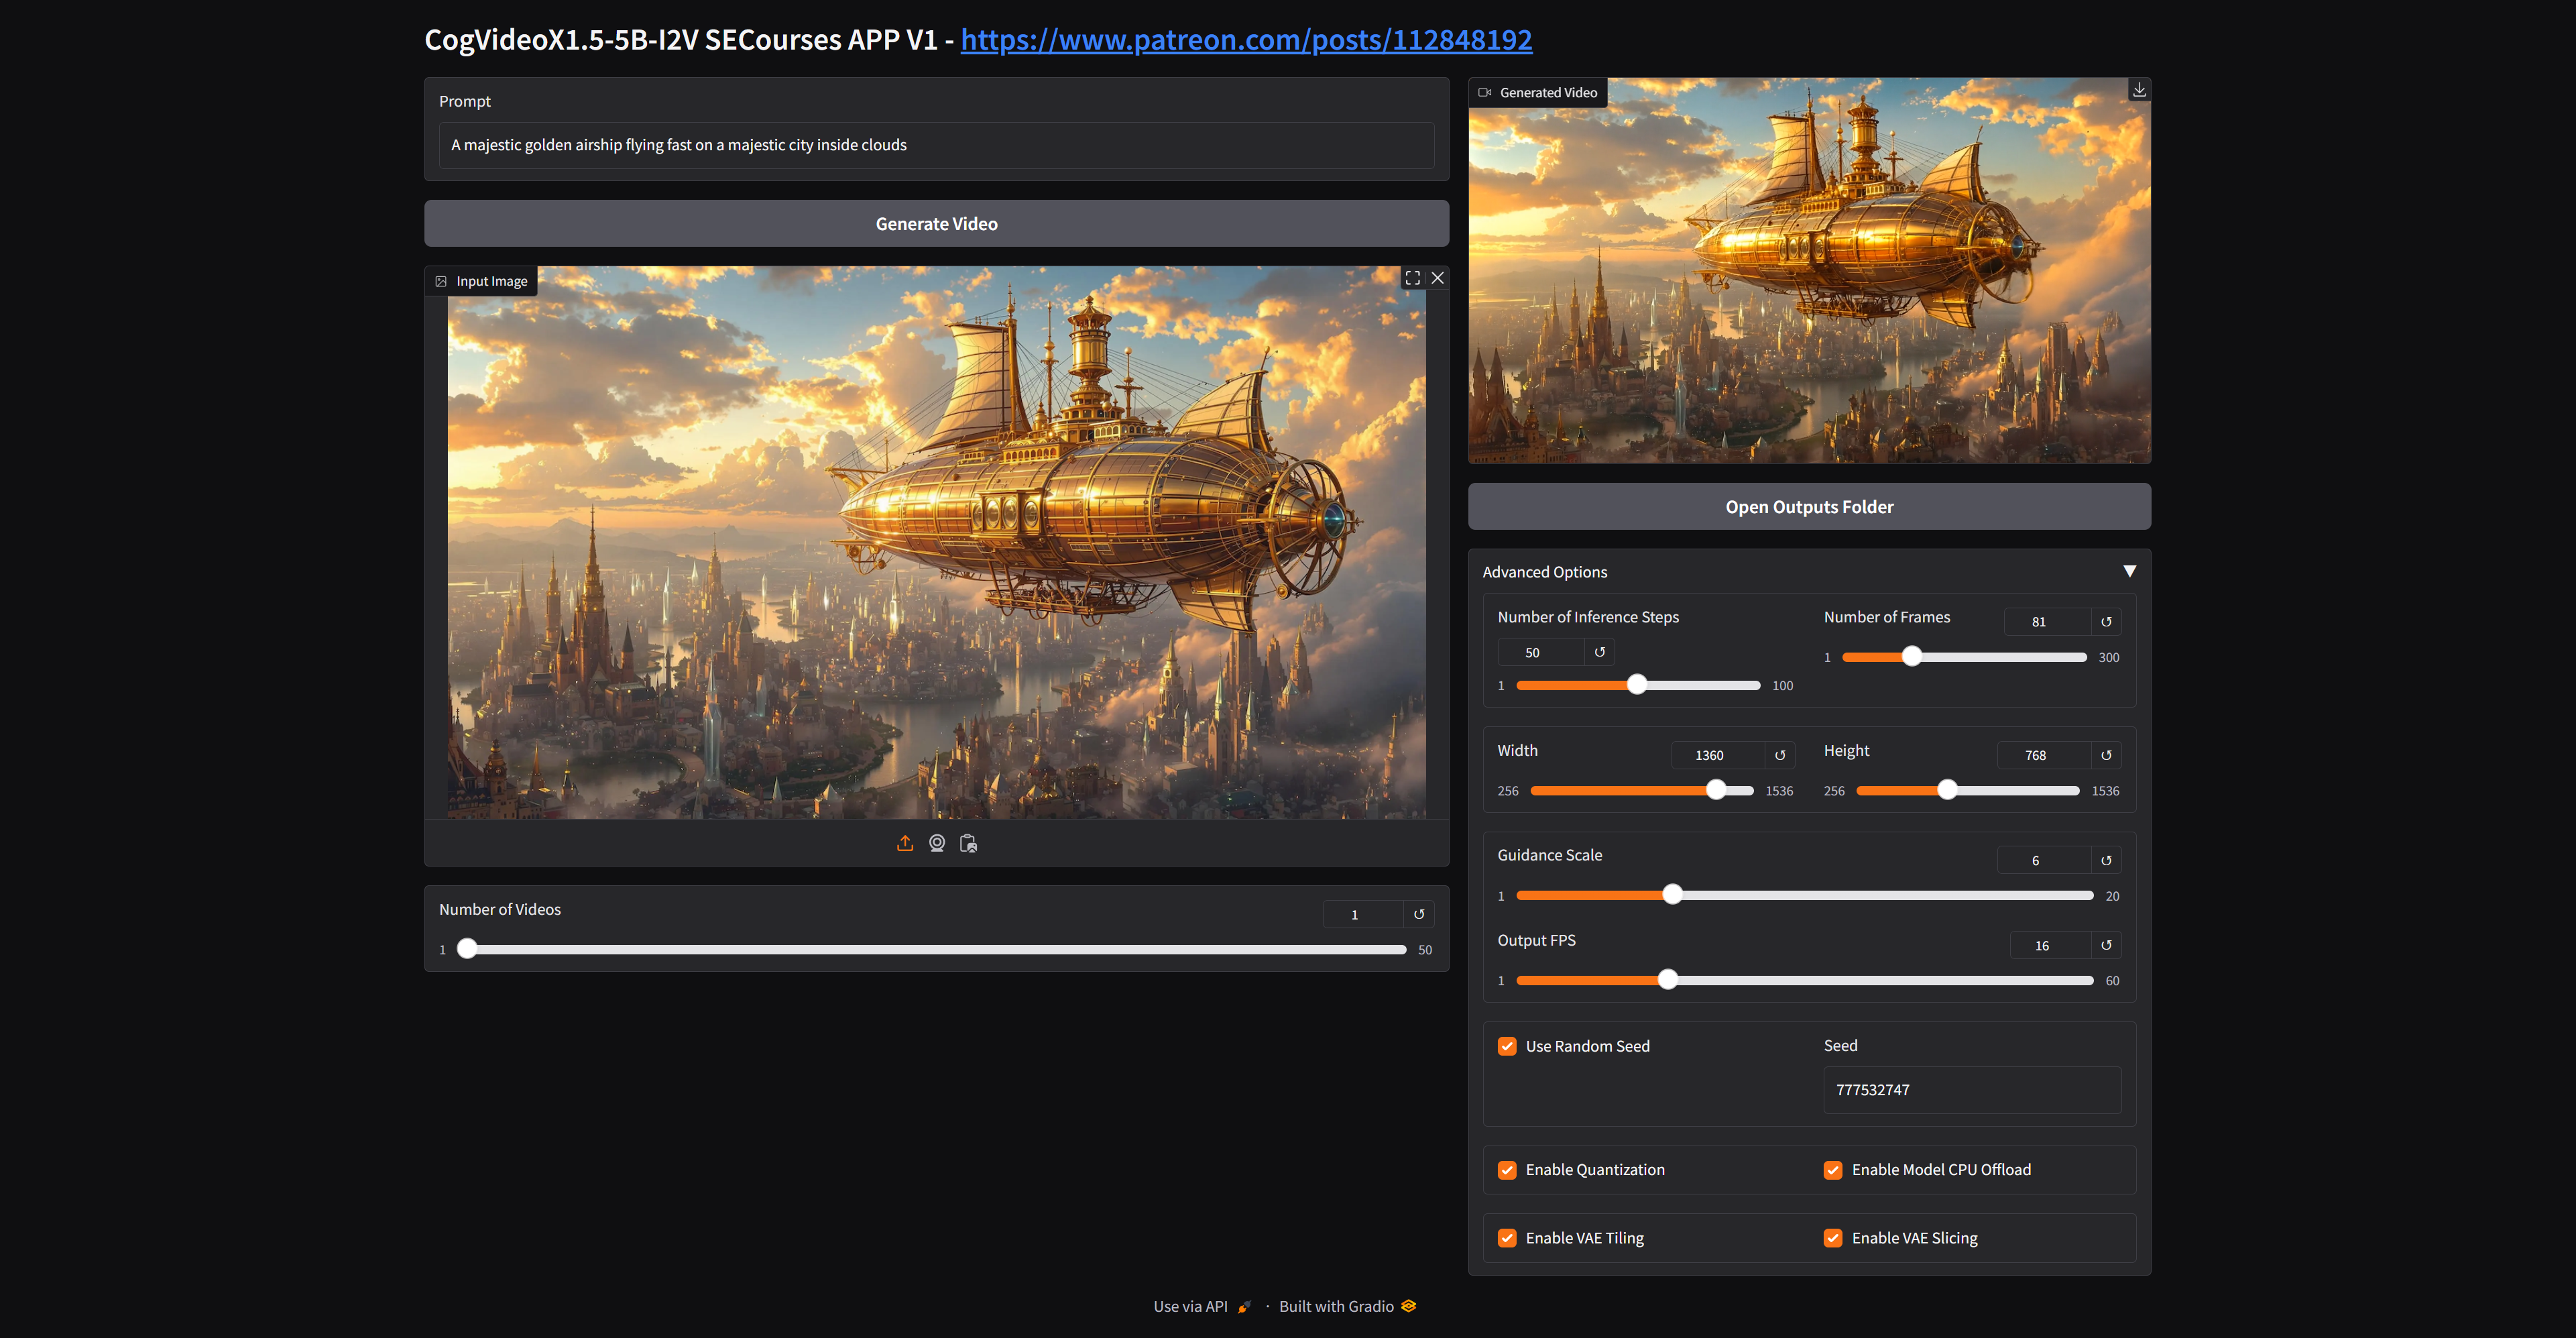
Task: Paste input image from clipboard
Action: coord(967,843)
